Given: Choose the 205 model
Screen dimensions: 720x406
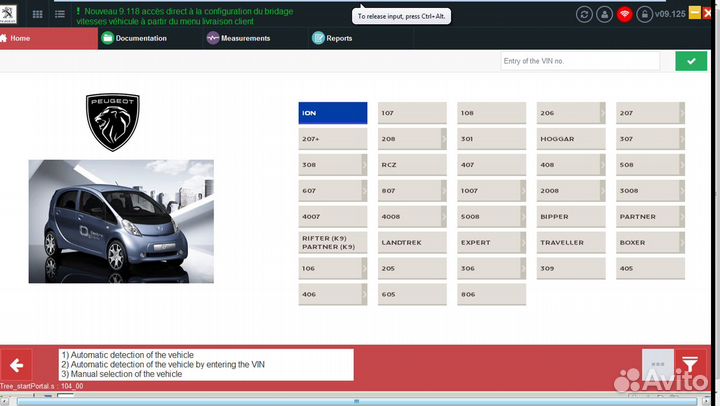Looking at the screenshot, I should coord(412,269).
